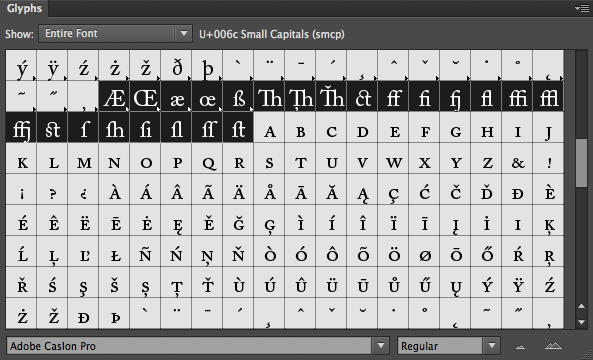Select the exclamation mark glyph

[x=548, y=158]
